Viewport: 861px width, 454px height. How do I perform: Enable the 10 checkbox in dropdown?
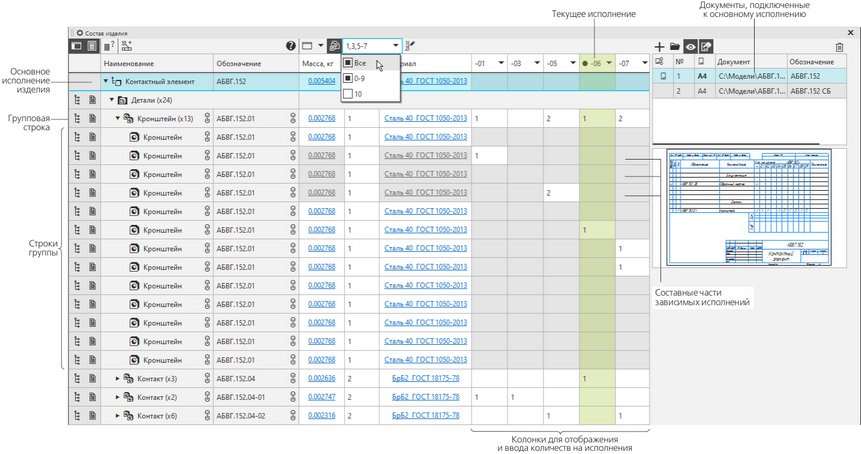[x=348, y=94]
